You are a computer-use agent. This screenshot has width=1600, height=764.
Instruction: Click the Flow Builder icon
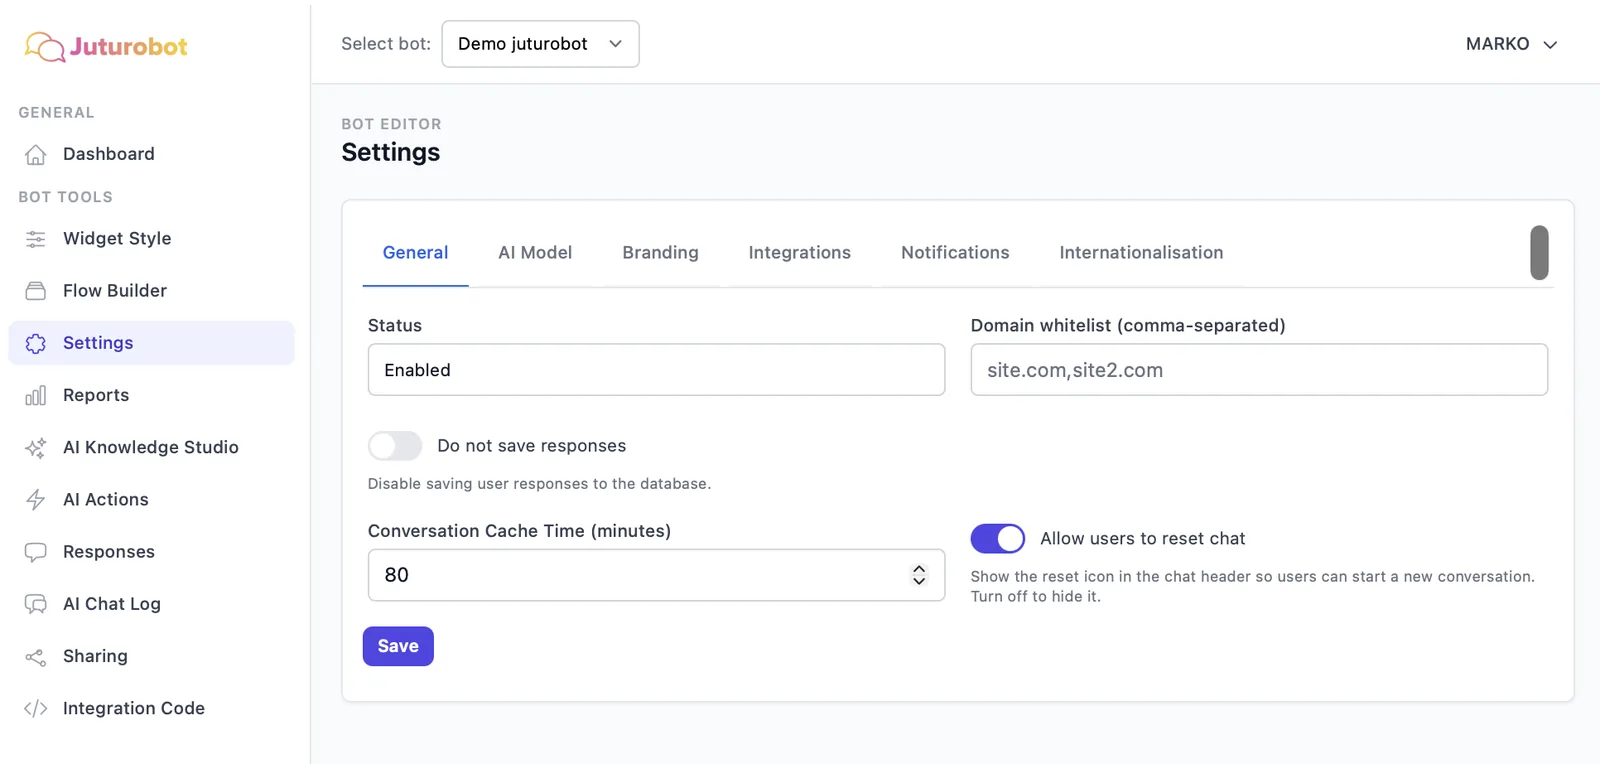pos(36,291)
